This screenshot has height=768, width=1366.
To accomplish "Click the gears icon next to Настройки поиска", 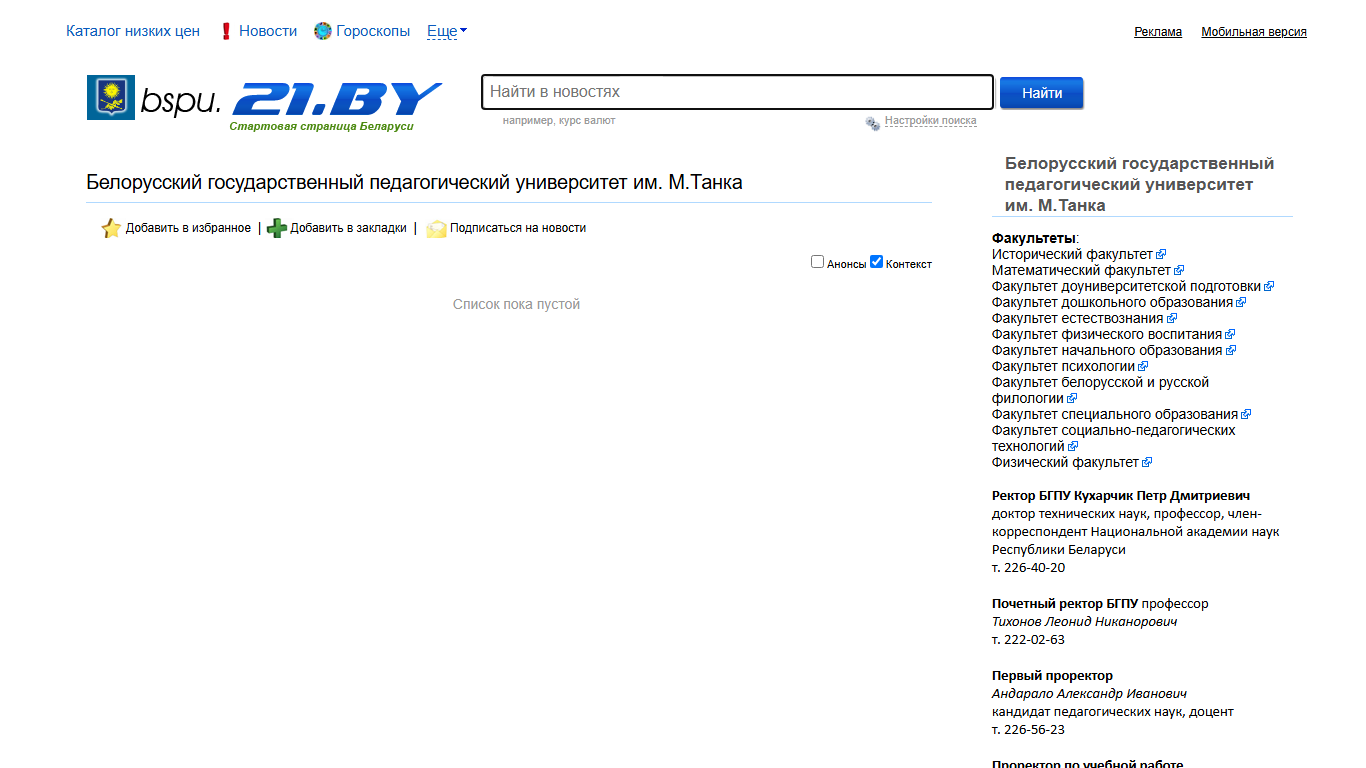I will click(873, 123).
